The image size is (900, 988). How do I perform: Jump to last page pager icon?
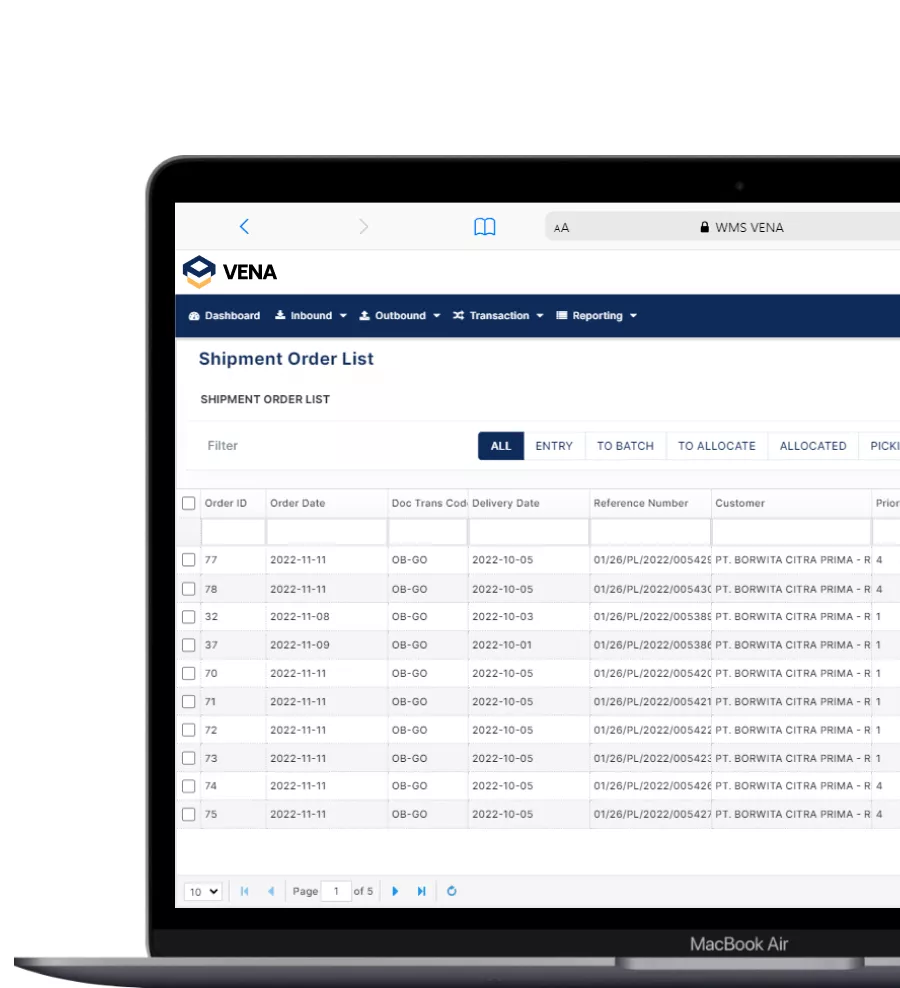(422, 891)
